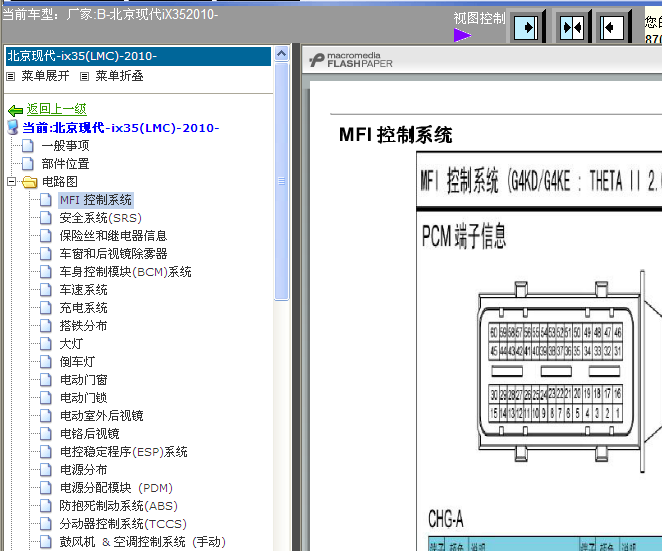Click the CHG-A label in the document
The width and height of the screenshot is (662, 551).
click(x=446, y=518)
